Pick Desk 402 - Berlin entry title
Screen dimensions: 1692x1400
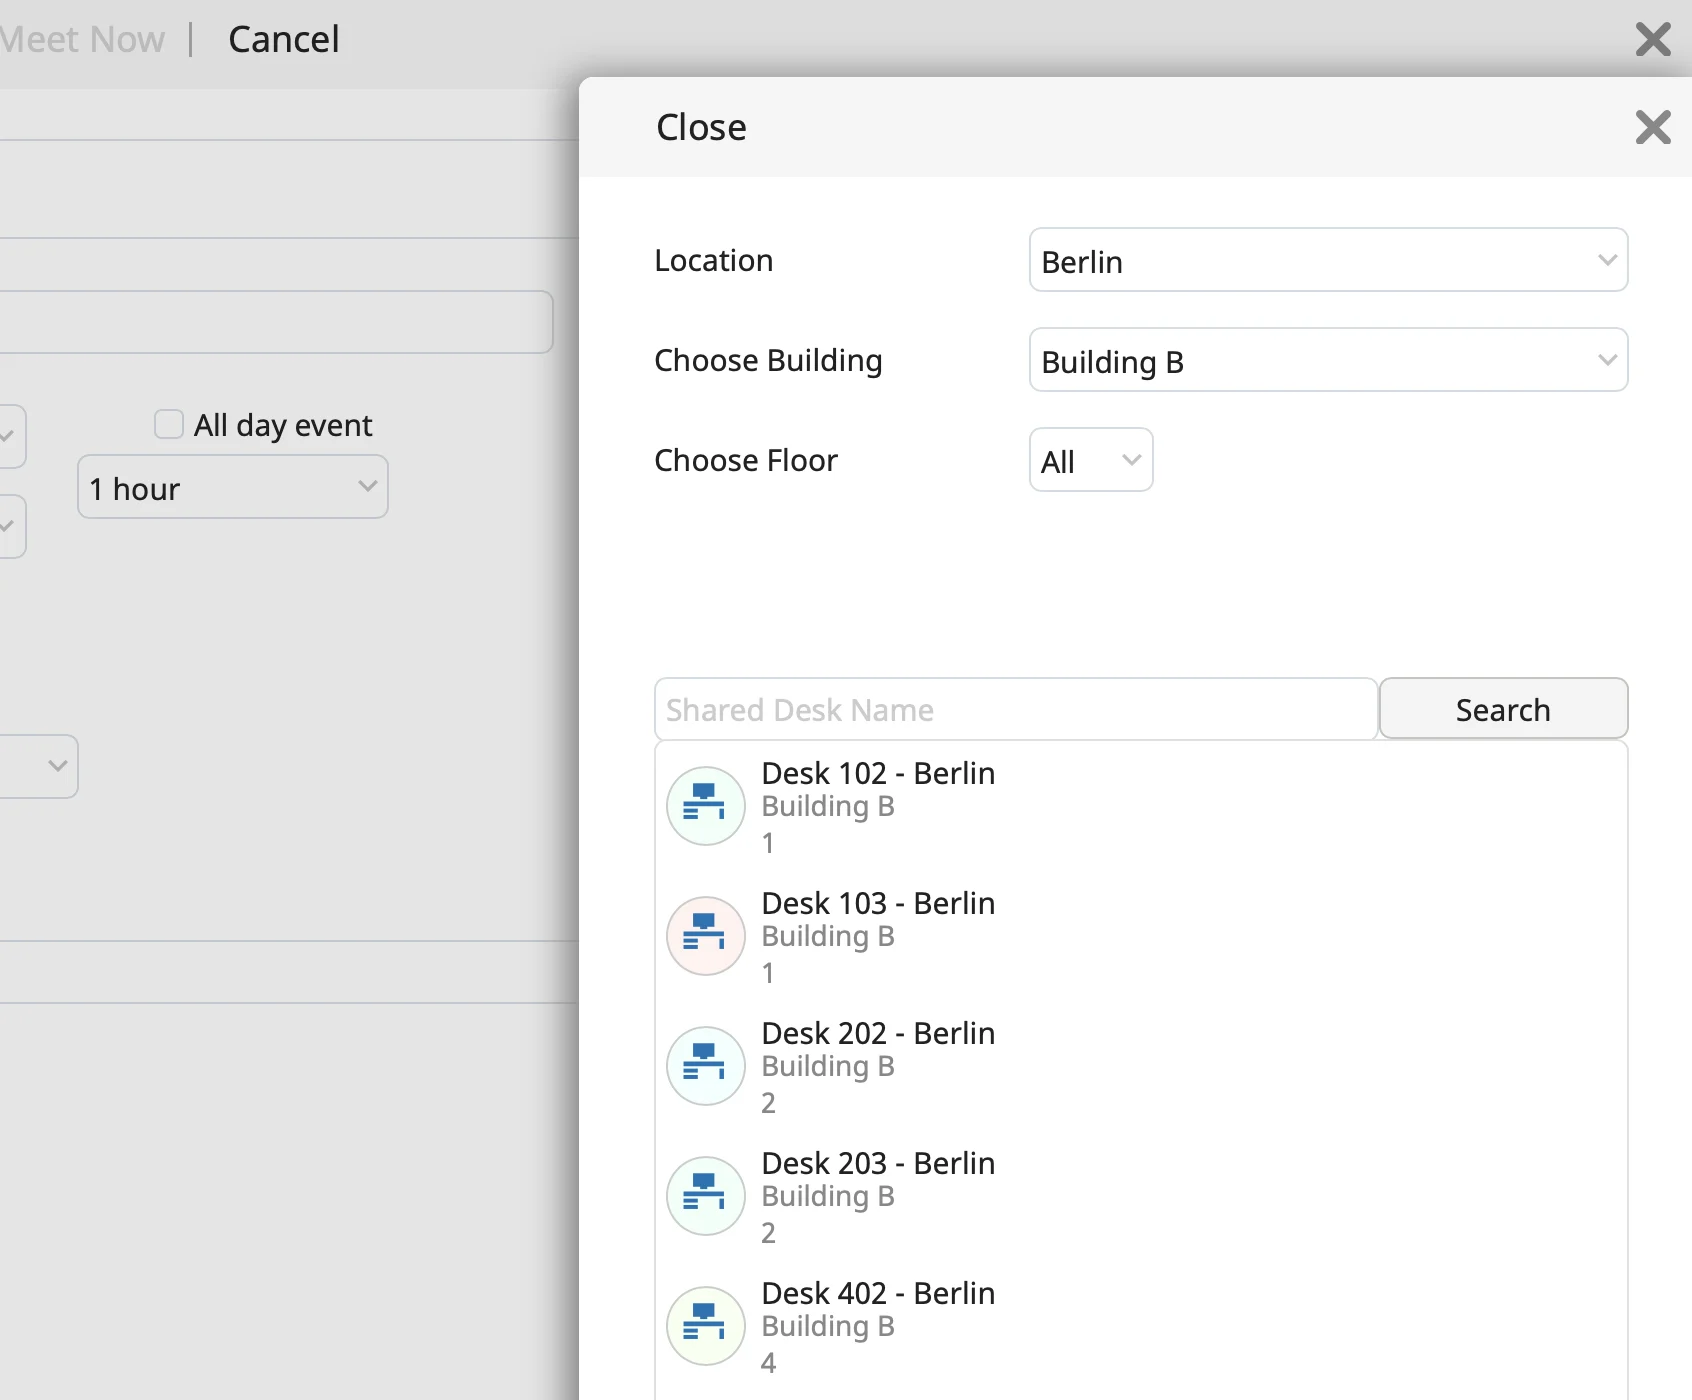[x=877, y=1293]
